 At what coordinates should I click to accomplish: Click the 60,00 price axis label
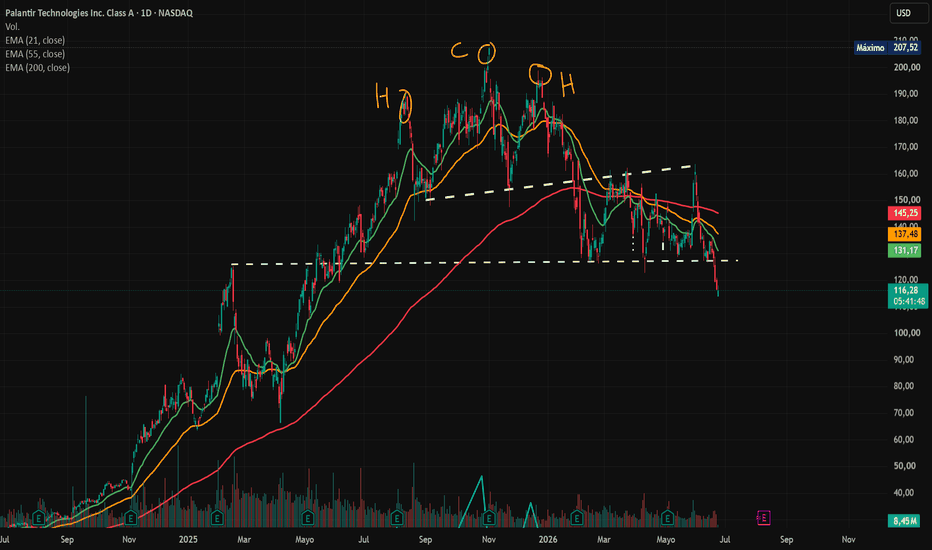point(906,439)
